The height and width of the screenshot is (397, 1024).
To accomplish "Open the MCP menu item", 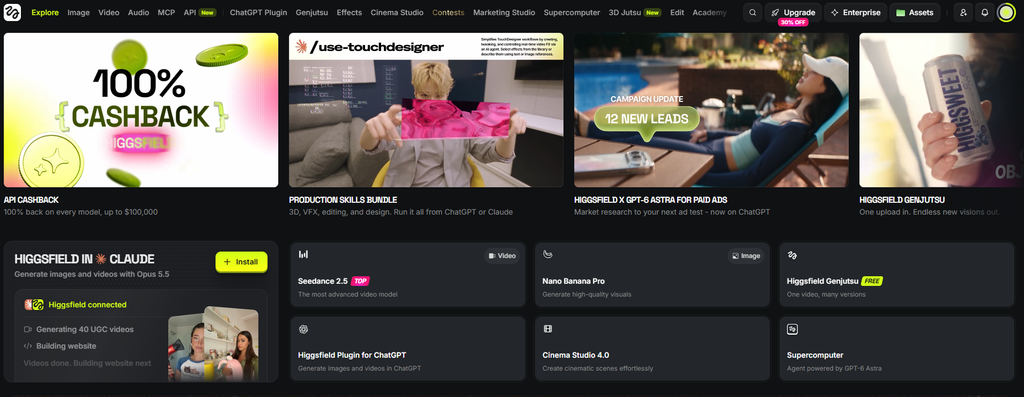I will tap(166, 12).
